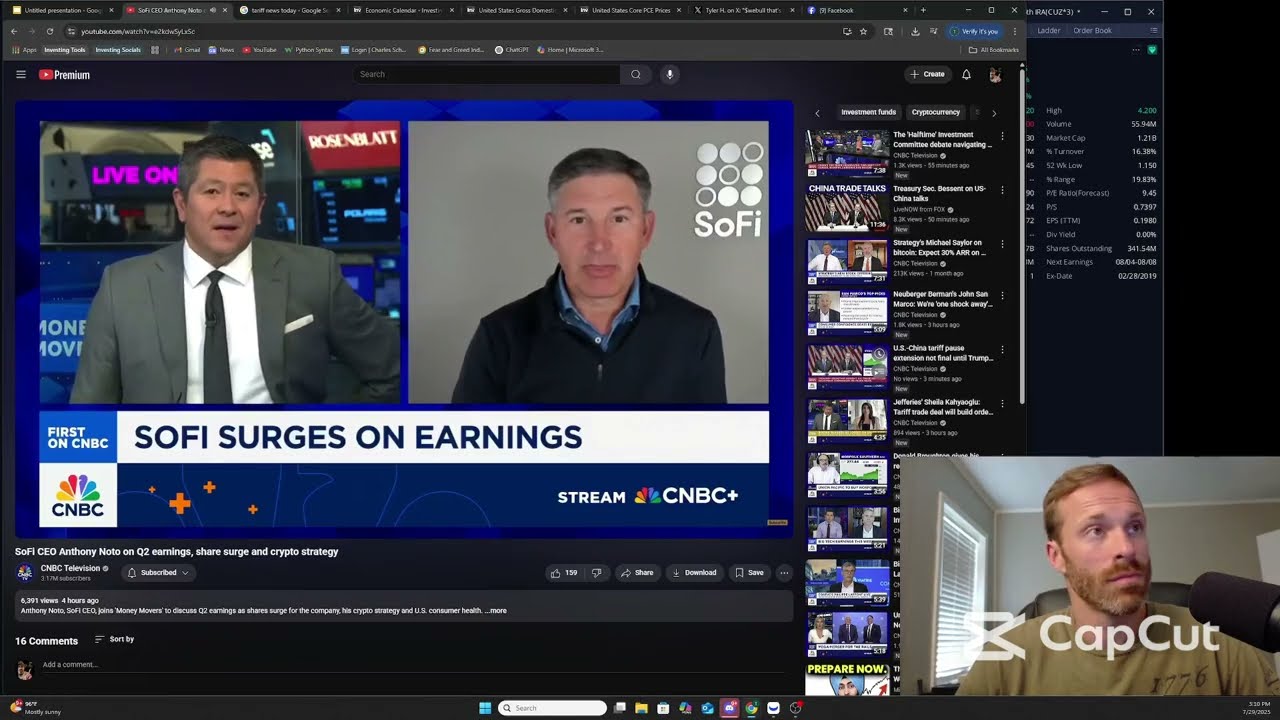This screenshot has height=720, width=1280.
Task: Open the All Bookmarks folder
Action: (994, 49)
